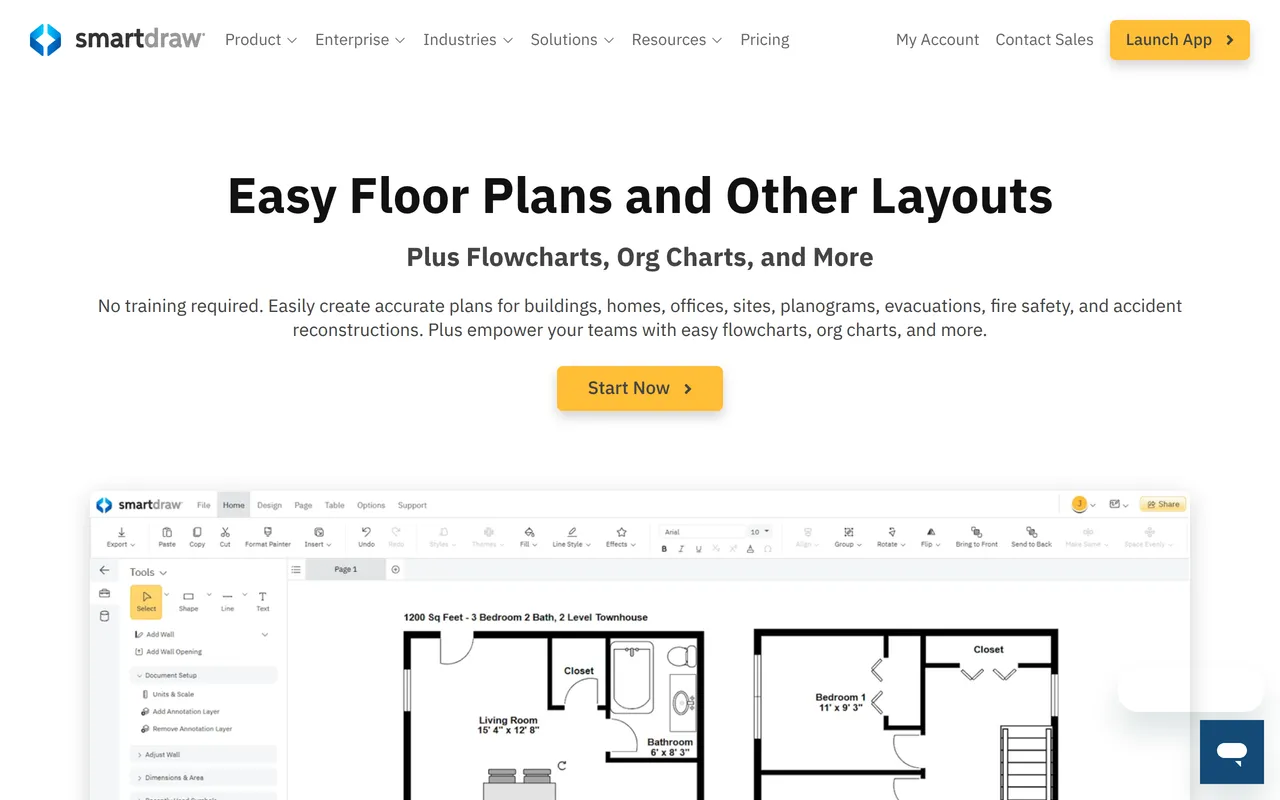This screenshot has height=800, width=1280.
Task: Select the Format Painter tool
Action: pos(268,537)
